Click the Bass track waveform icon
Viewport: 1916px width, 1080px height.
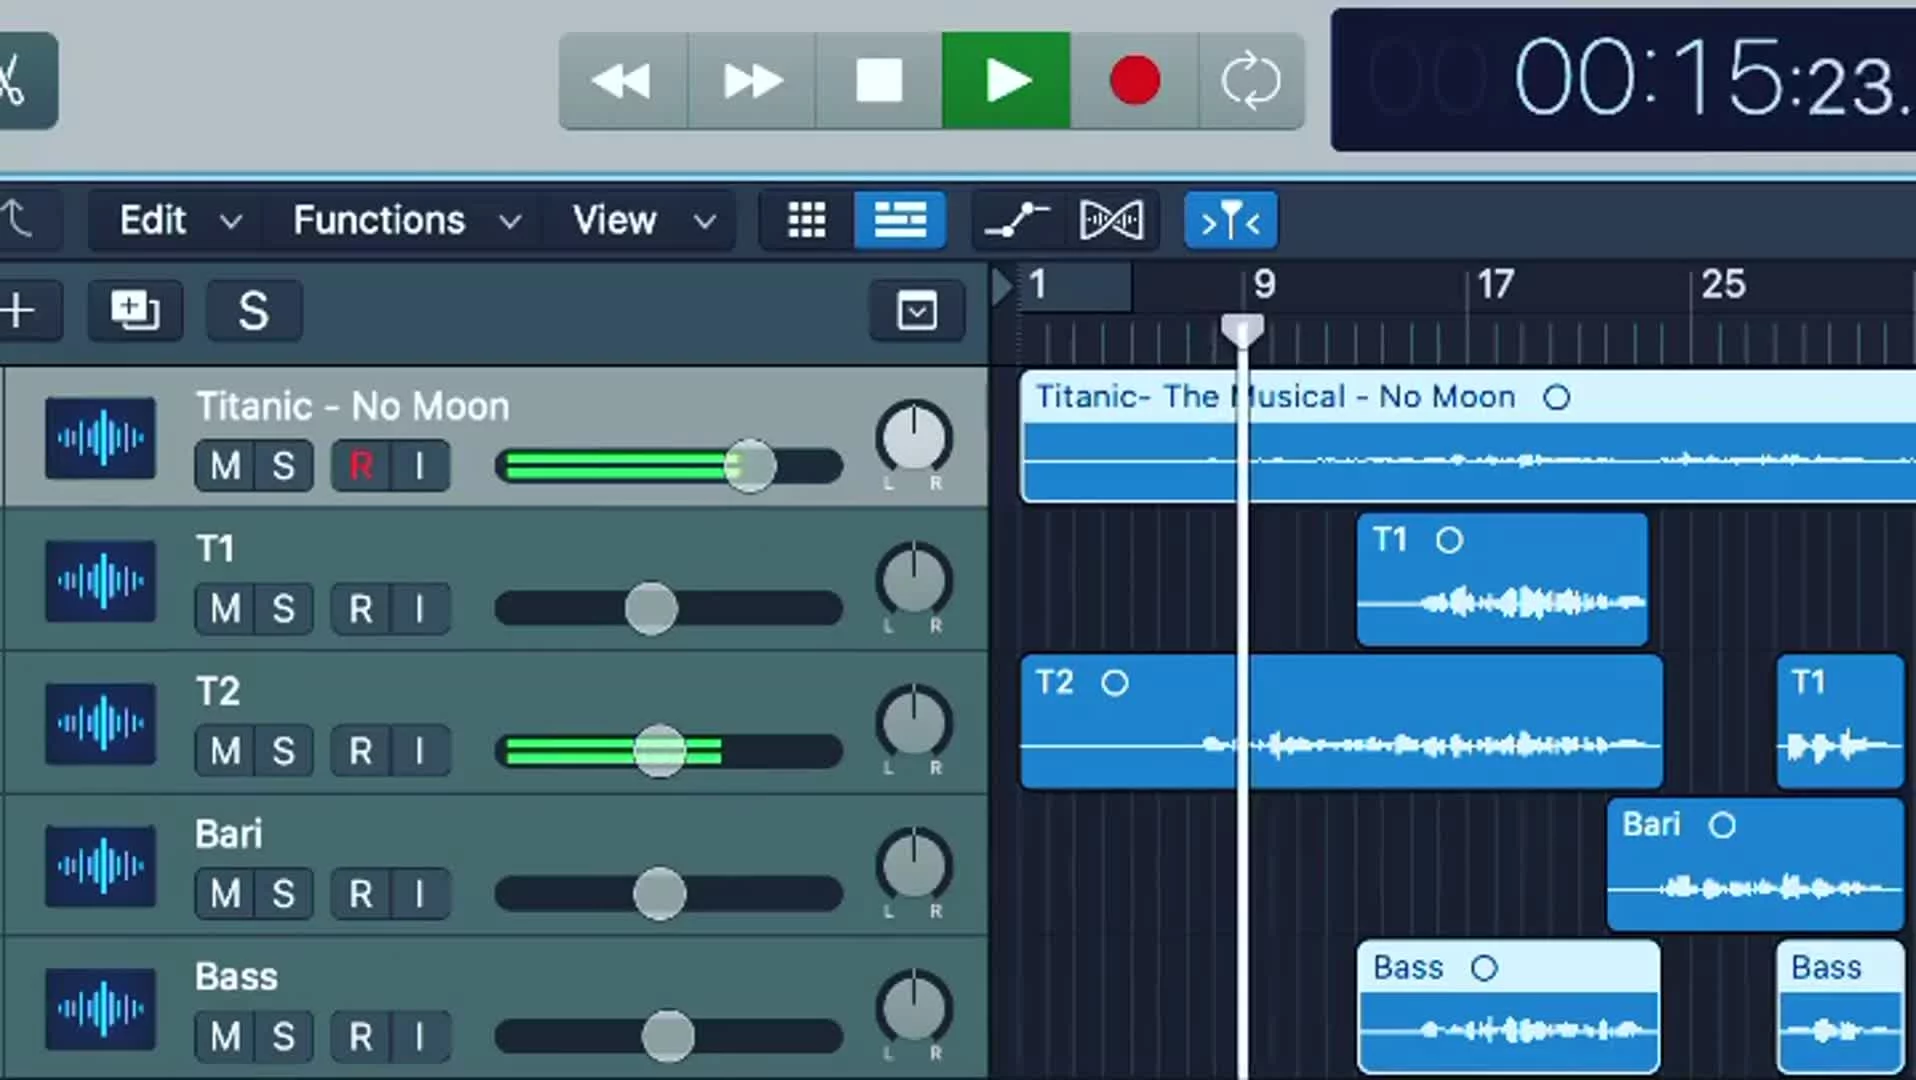coord(100,1009)
